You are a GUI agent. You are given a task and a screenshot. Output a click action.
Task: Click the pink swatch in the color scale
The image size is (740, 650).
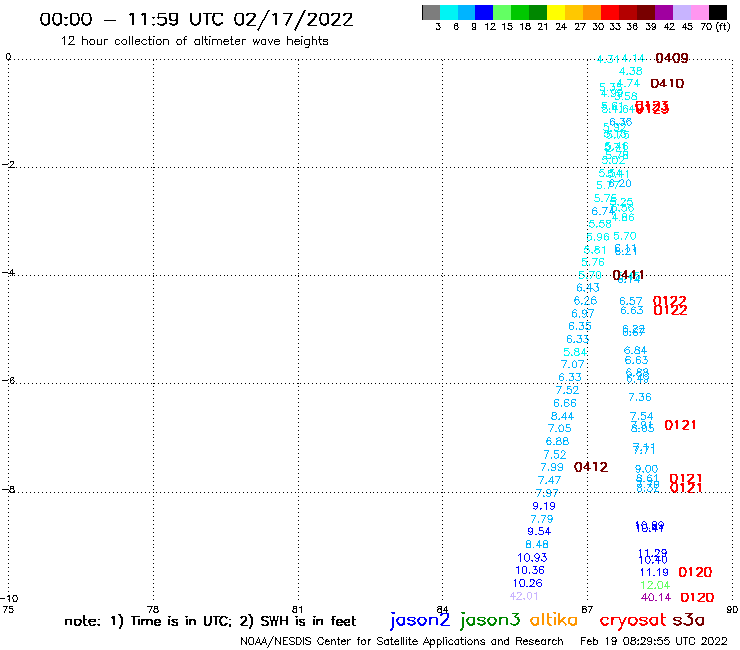pos(699,12)
